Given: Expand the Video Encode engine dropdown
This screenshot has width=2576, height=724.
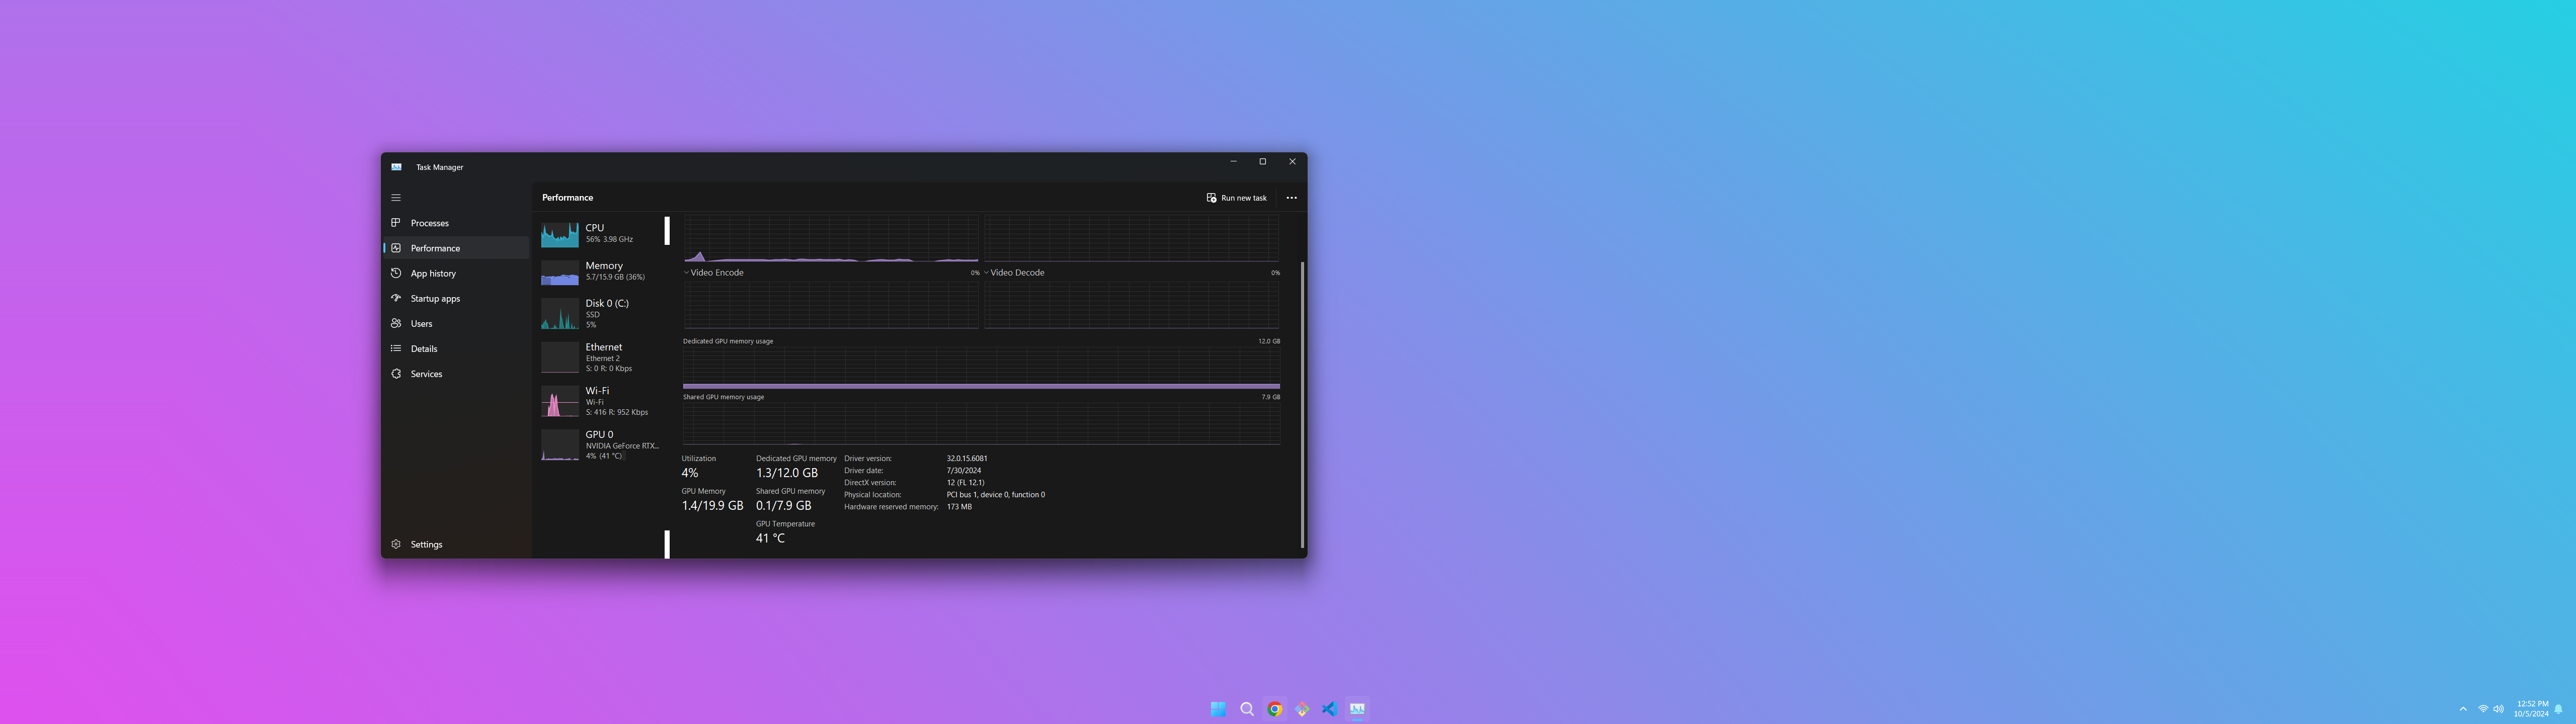Looking at the screenshot, I should pyautogui.click(x=687, y=273).
